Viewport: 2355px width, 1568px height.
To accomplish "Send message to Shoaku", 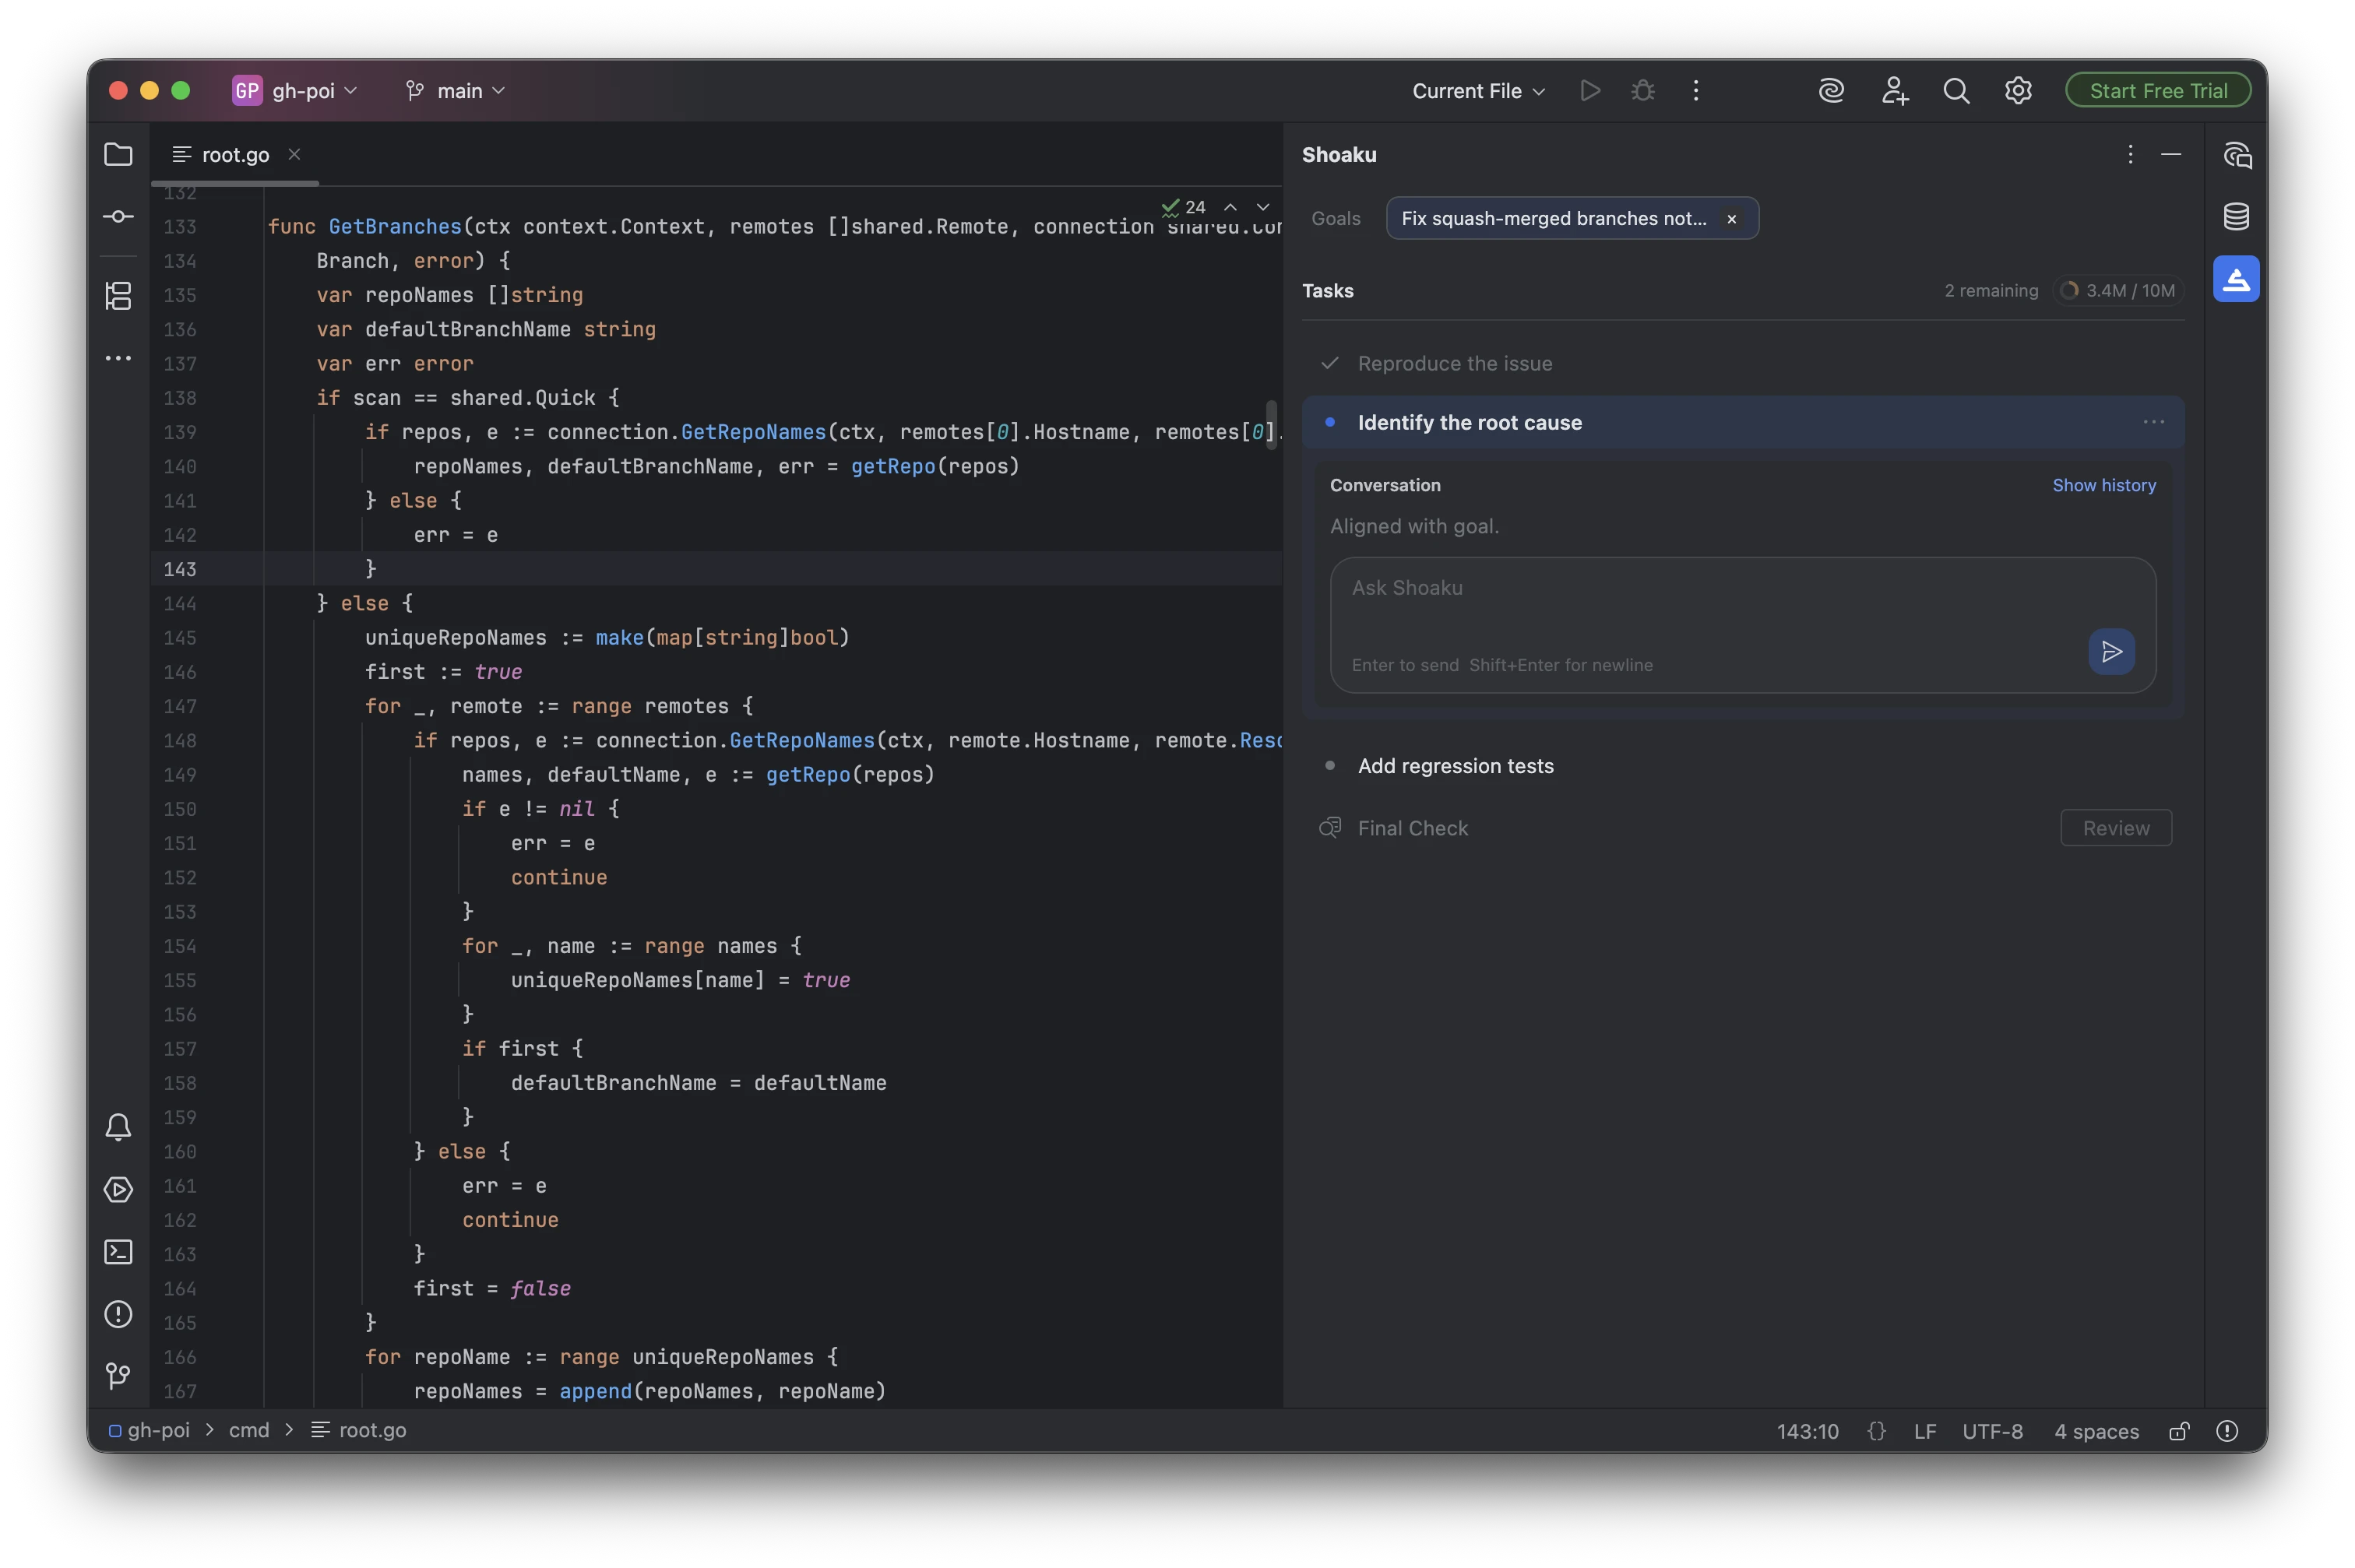I will (2111, 652).
